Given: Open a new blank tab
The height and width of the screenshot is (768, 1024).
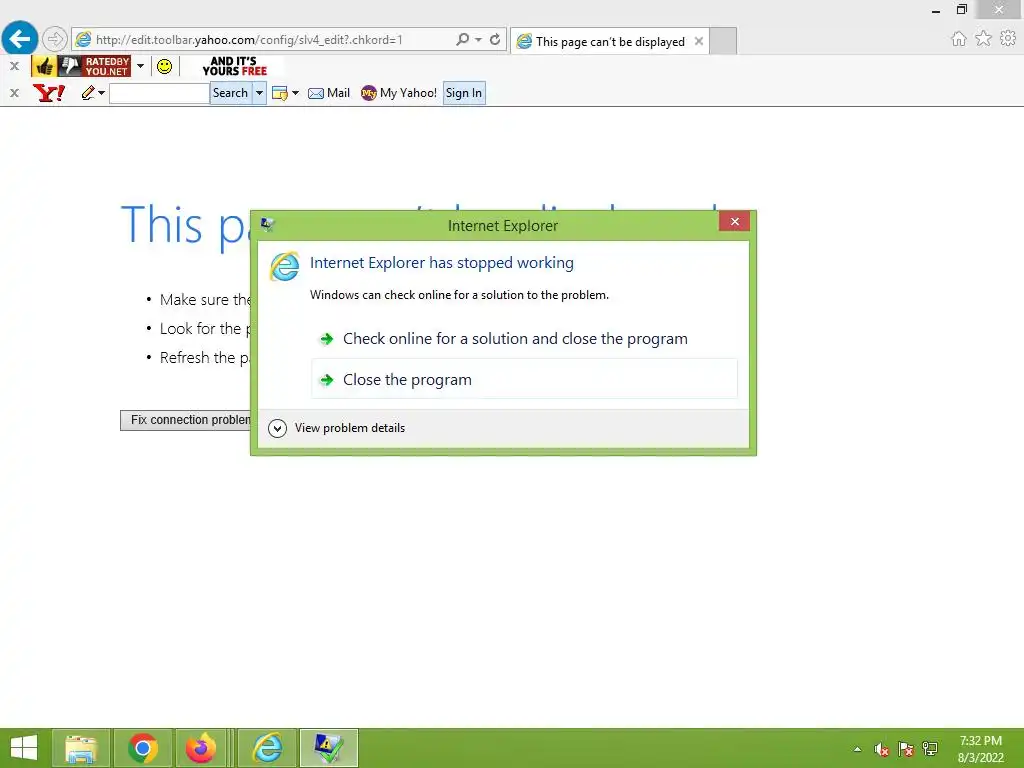Looking at the screenshot, I should (x=723, y=41).
